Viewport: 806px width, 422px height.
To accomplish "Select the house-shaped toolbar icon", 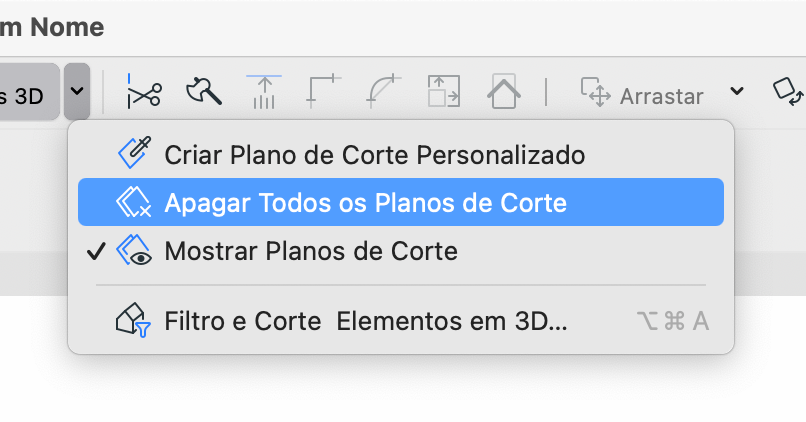I will click(x=504, y=91).
